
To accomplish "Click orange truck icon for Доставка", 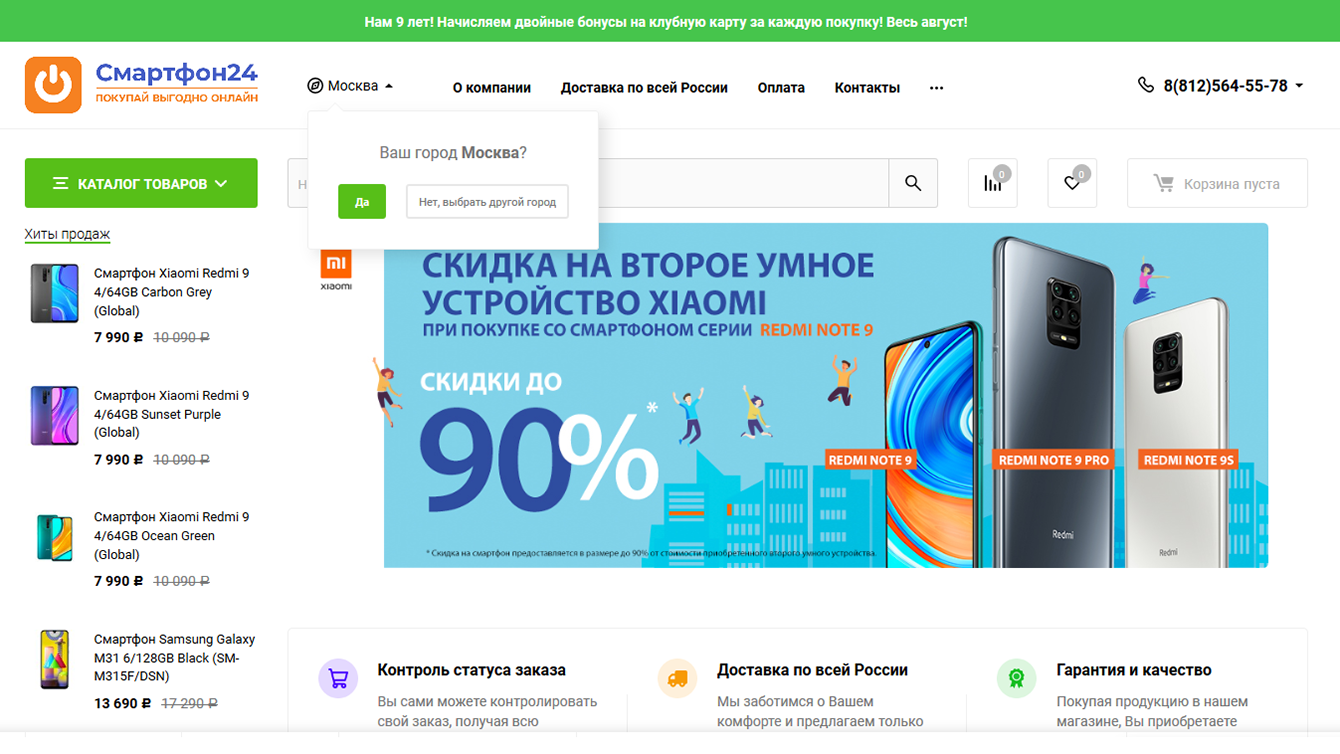I will coord(677,679).
